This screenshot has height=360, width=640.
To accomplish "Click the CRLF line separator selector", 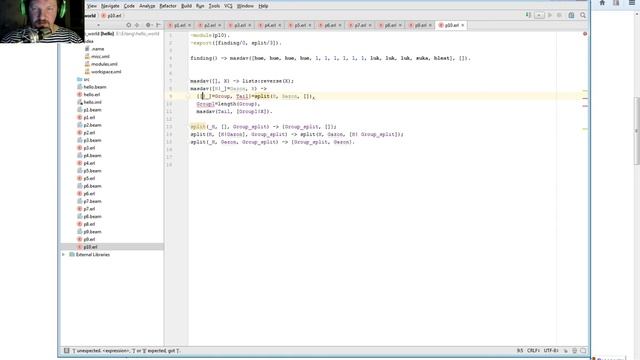I will coord(533,351).
